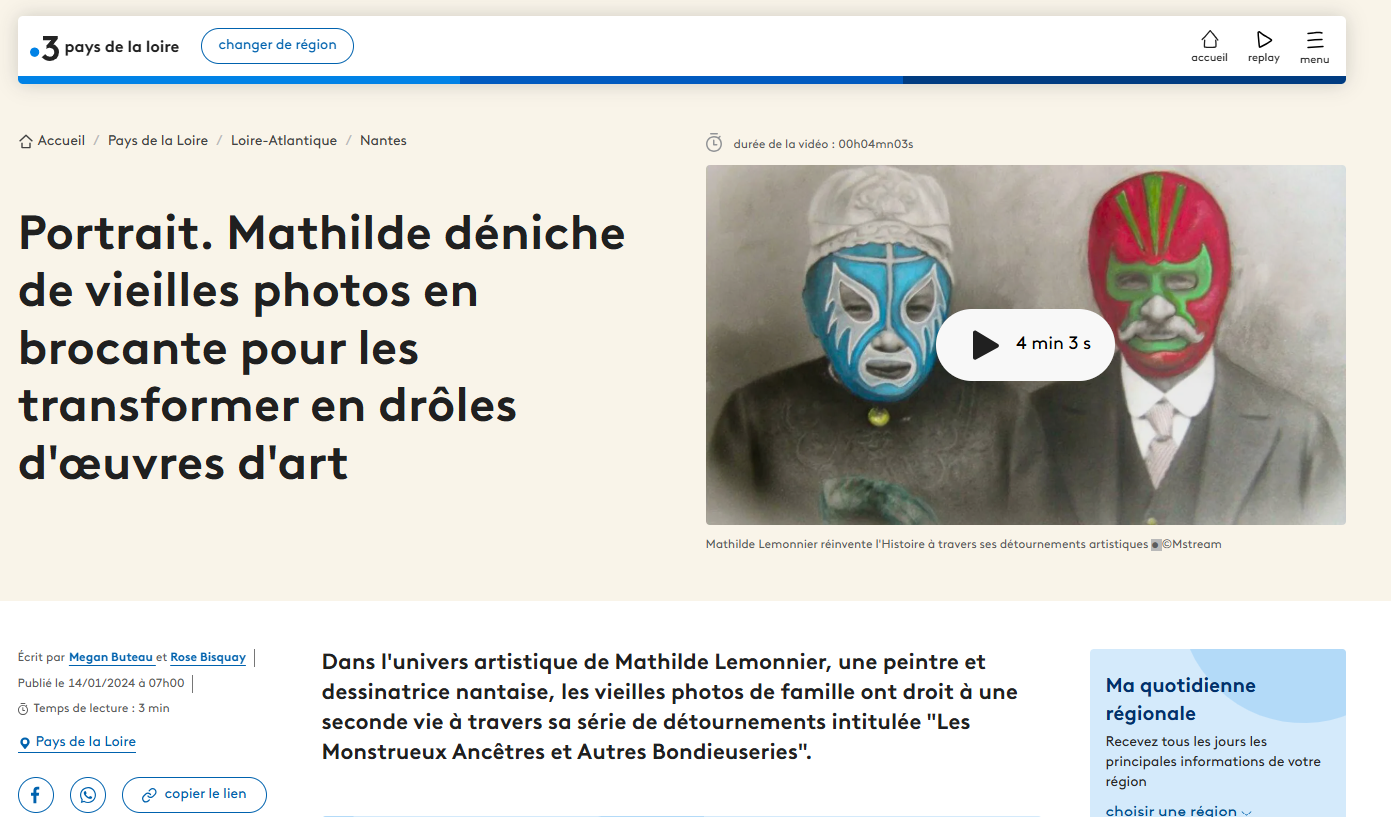
Task: Select Nantes in the breadcrumb
Action: click(383, 141)
